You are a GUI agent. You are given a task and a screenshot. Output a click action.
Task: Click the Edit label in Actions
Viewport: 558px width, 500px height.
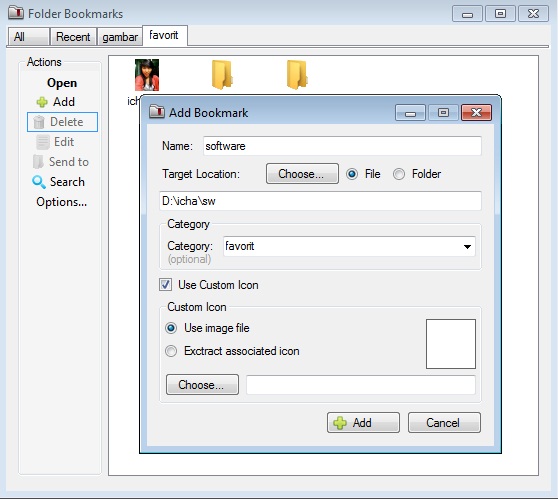[64, 142]
